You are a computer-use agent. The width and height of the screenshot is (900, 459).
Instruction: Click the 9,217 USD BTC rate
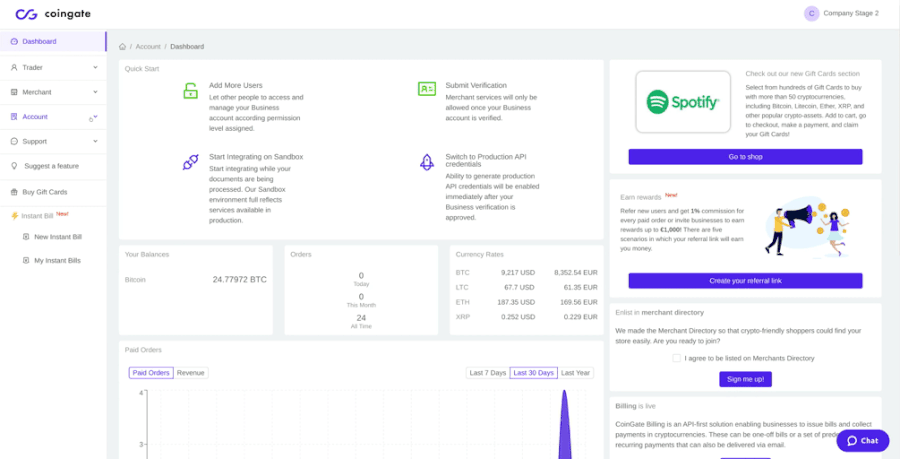[x=517, y=272]
